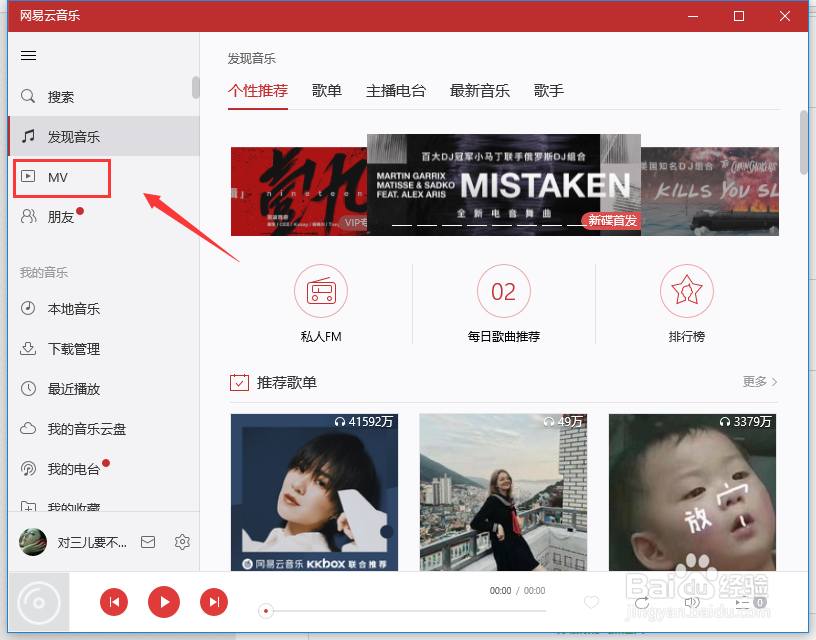This screenshot has width=816, height=640.
Task: Open the playlist with 49万 plays
Action: click(503, 492)
